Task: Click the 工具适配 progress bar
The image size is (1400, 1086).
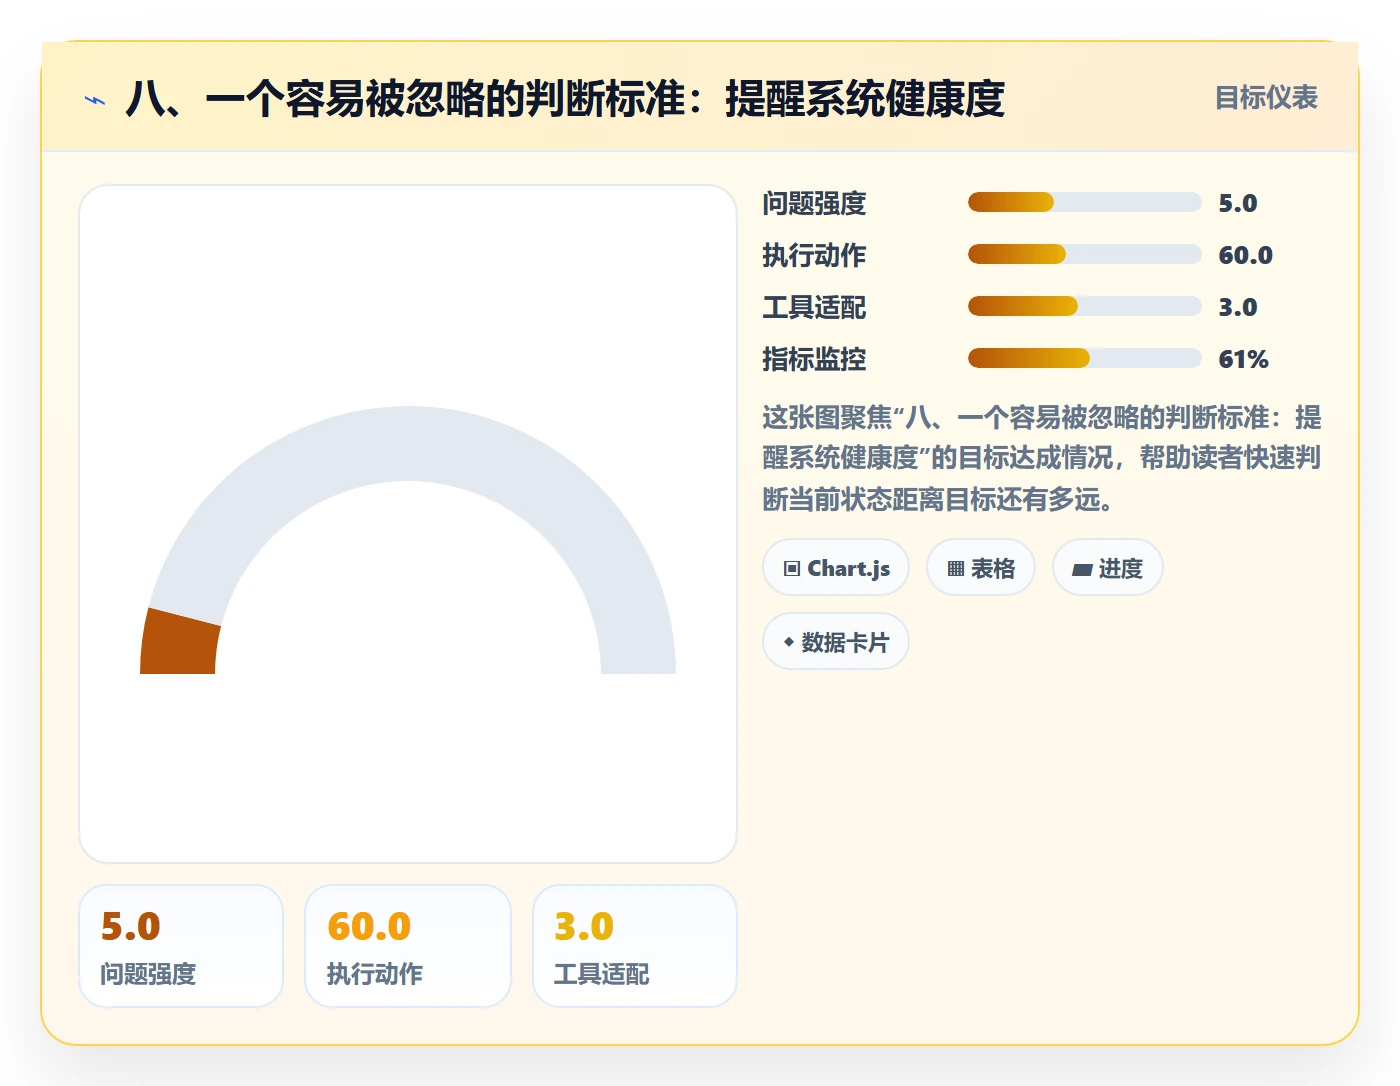Action: point(1085,306)
